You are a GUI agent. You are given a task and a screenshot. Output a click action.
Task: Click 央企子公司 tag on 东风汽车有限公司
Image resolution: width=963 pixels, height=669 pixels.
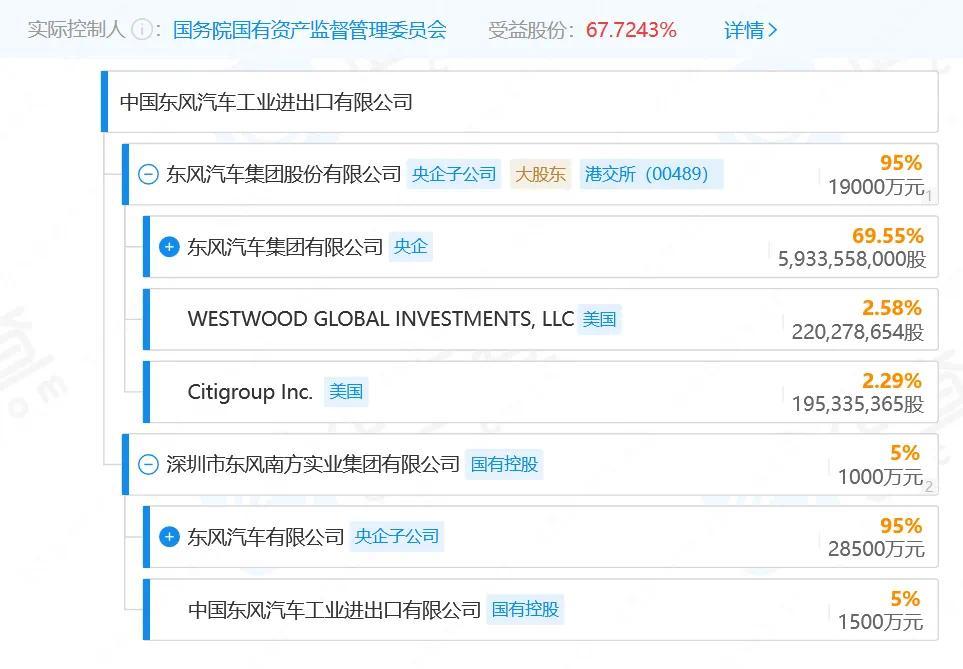[397, 537]
